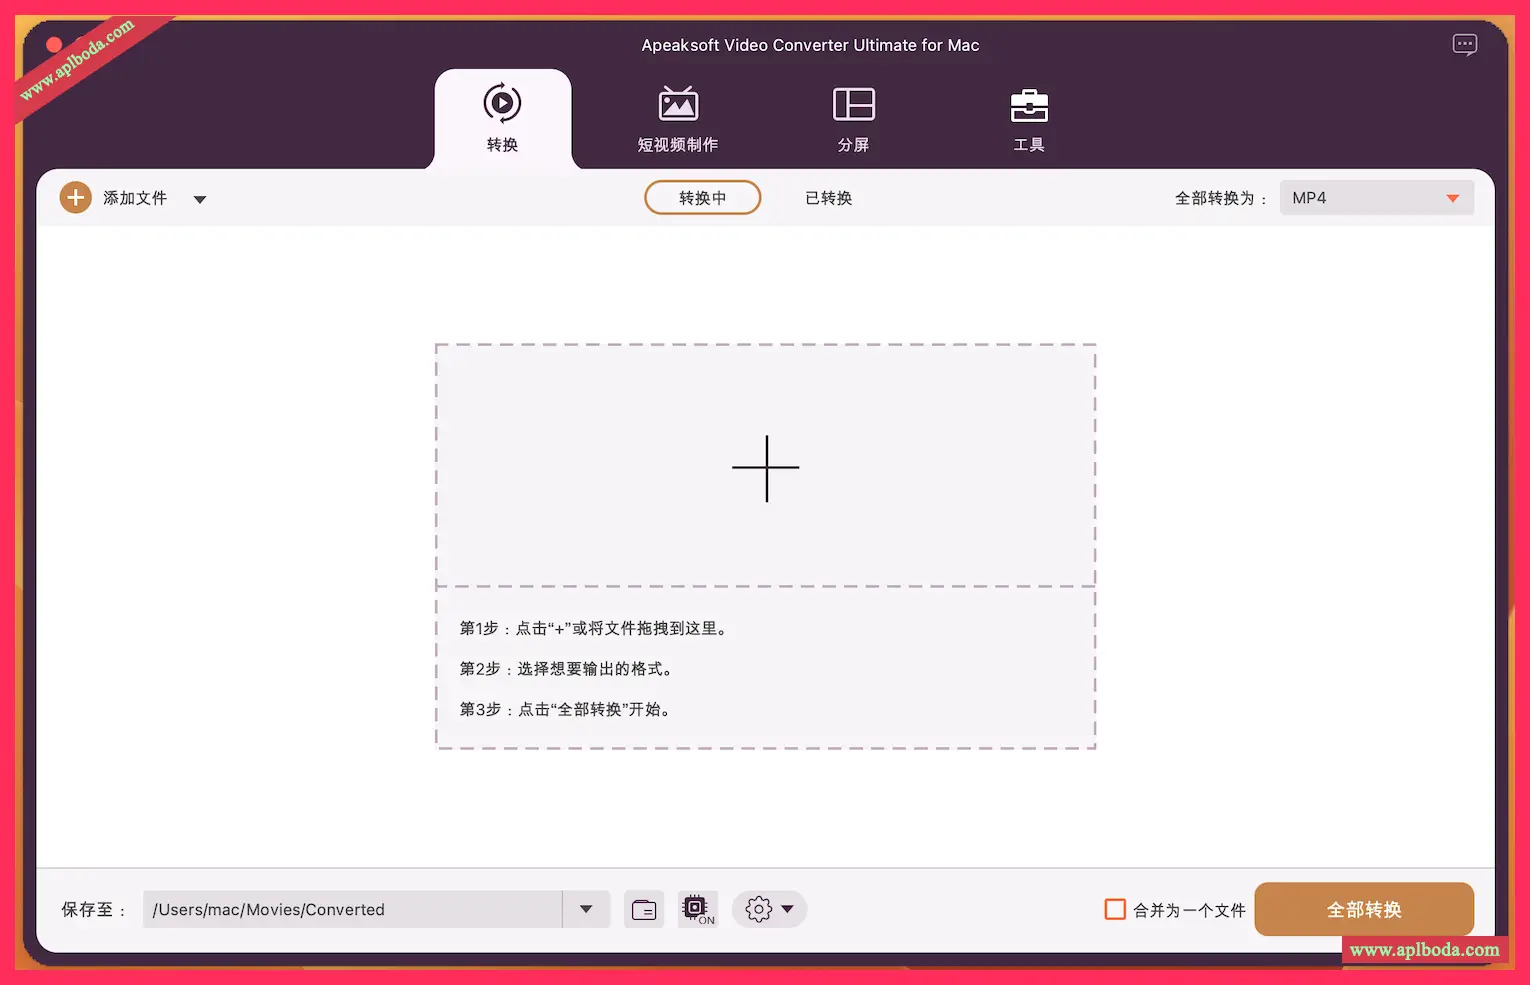Click the 全部转换 convert all button
1530x985 pixels.
pyautogui.click(x=1364, y=910)
